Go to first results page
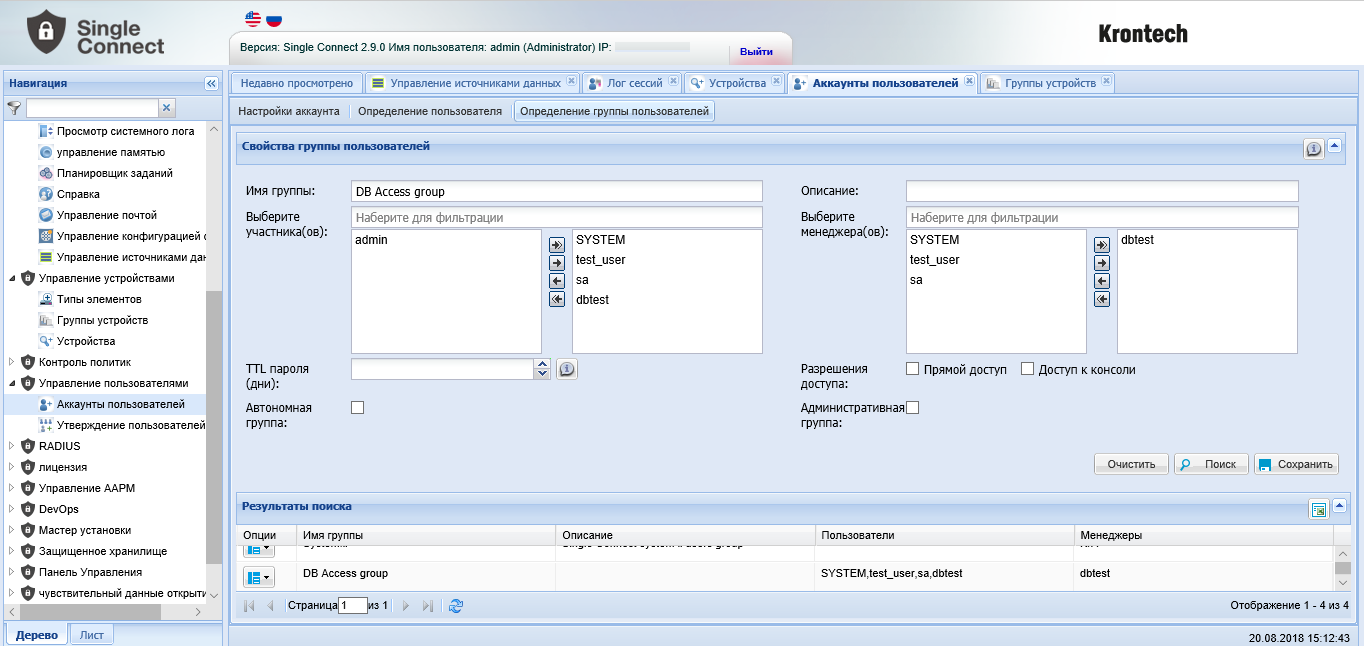The height and width of the screenshot is (646, 1366). point(249,606)
